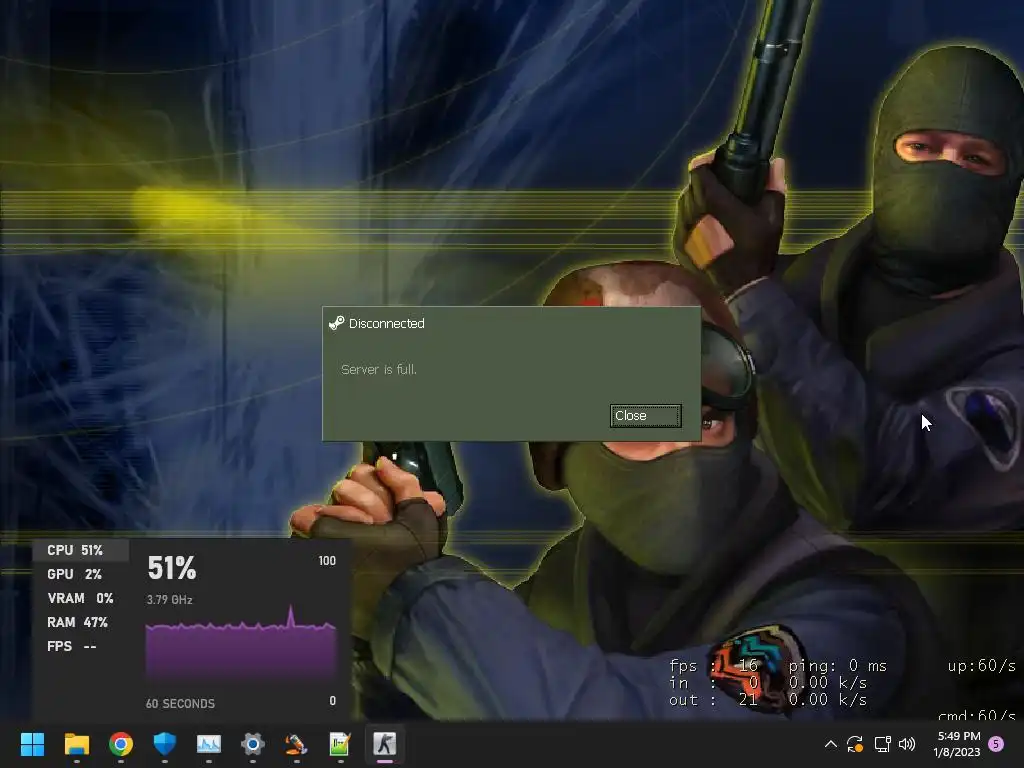Open the network tray icon
The image size is (1024, 768).
click(x=882, y=744)
